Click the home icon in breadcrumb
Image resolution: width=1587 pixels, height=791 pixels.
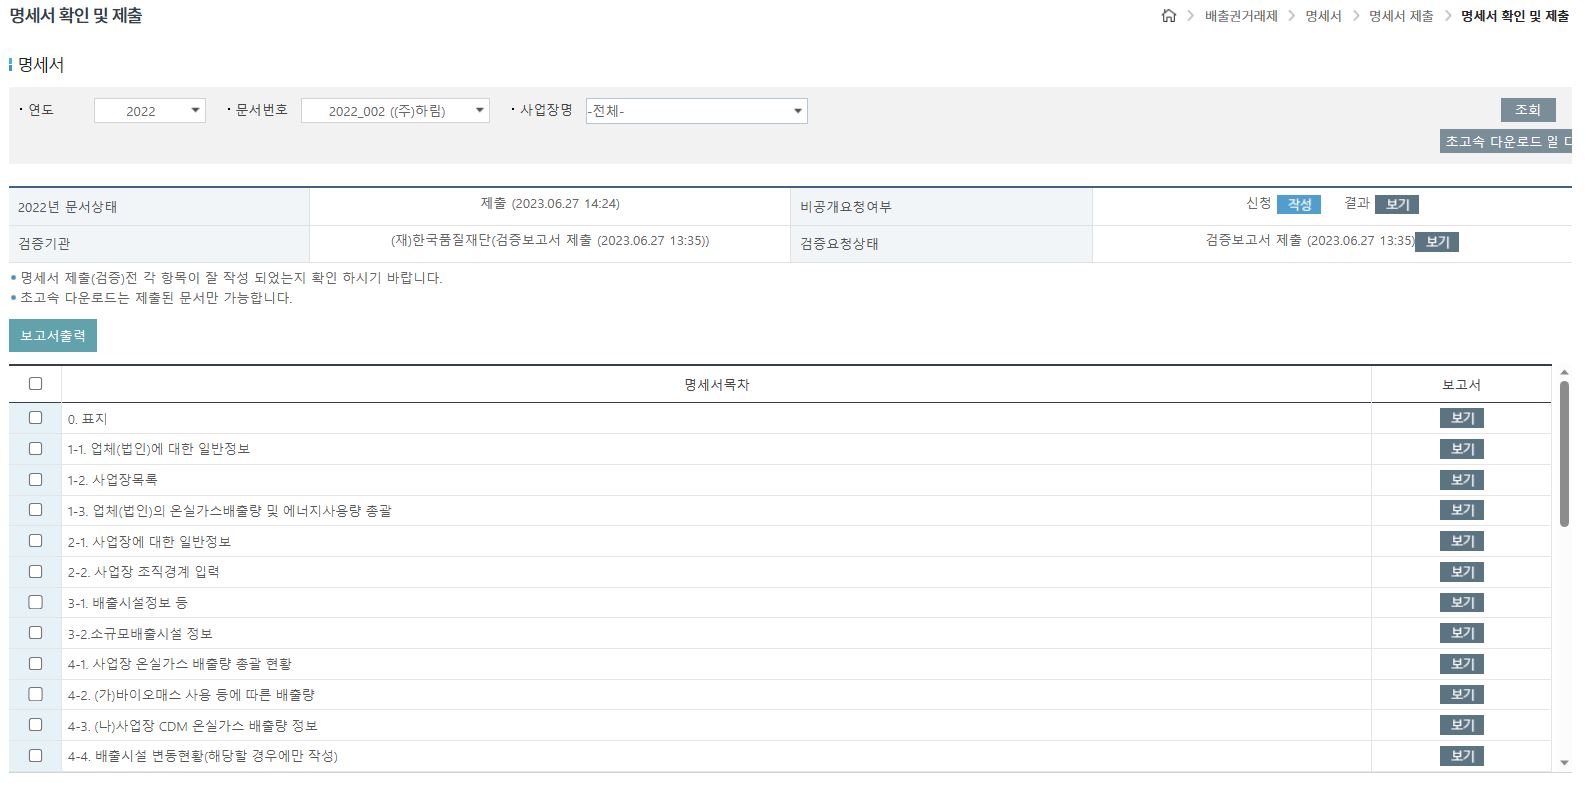click(1168, 16)
